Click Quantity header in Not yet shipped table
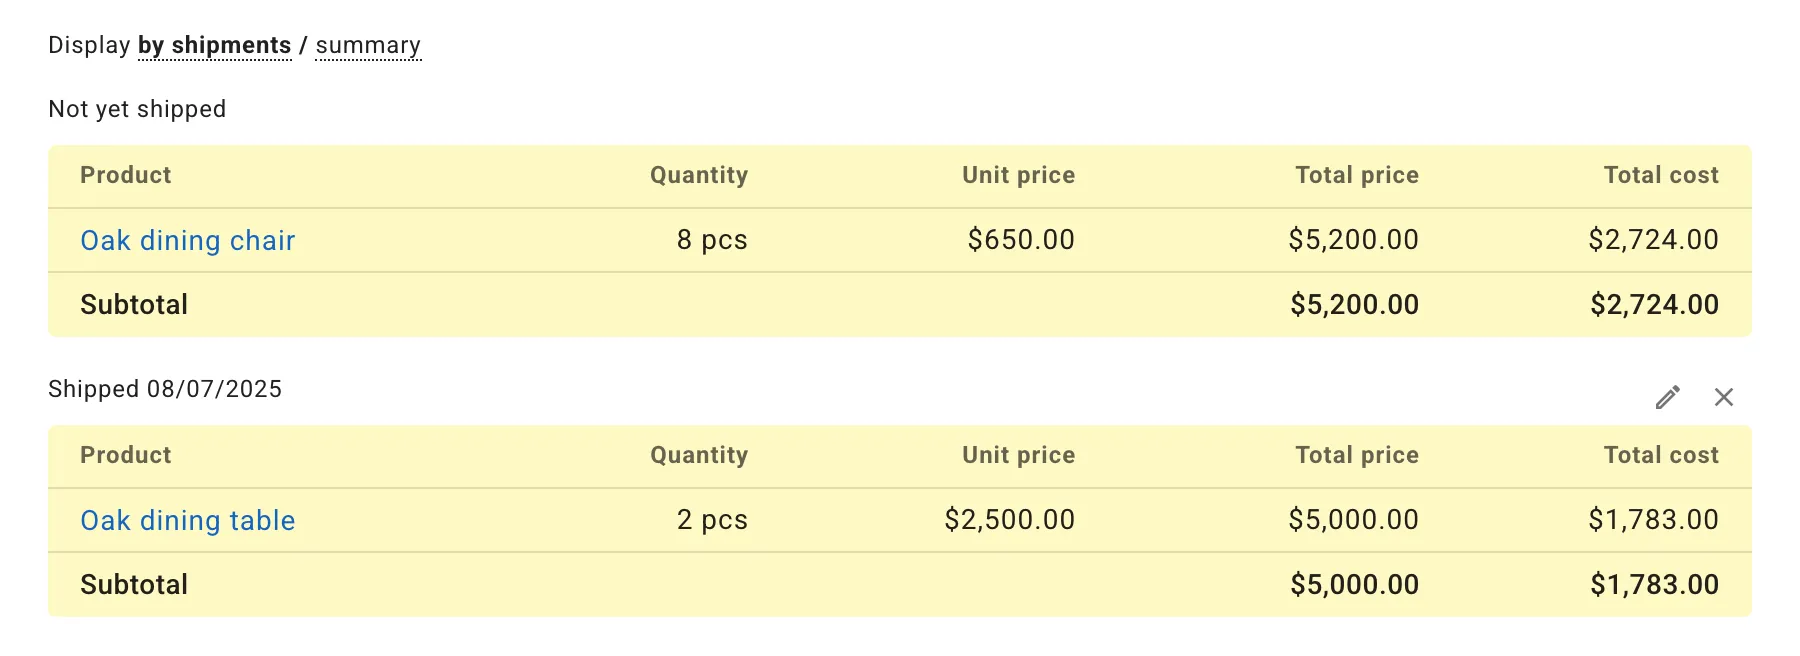1800x656 pixels. click(698, 175)
